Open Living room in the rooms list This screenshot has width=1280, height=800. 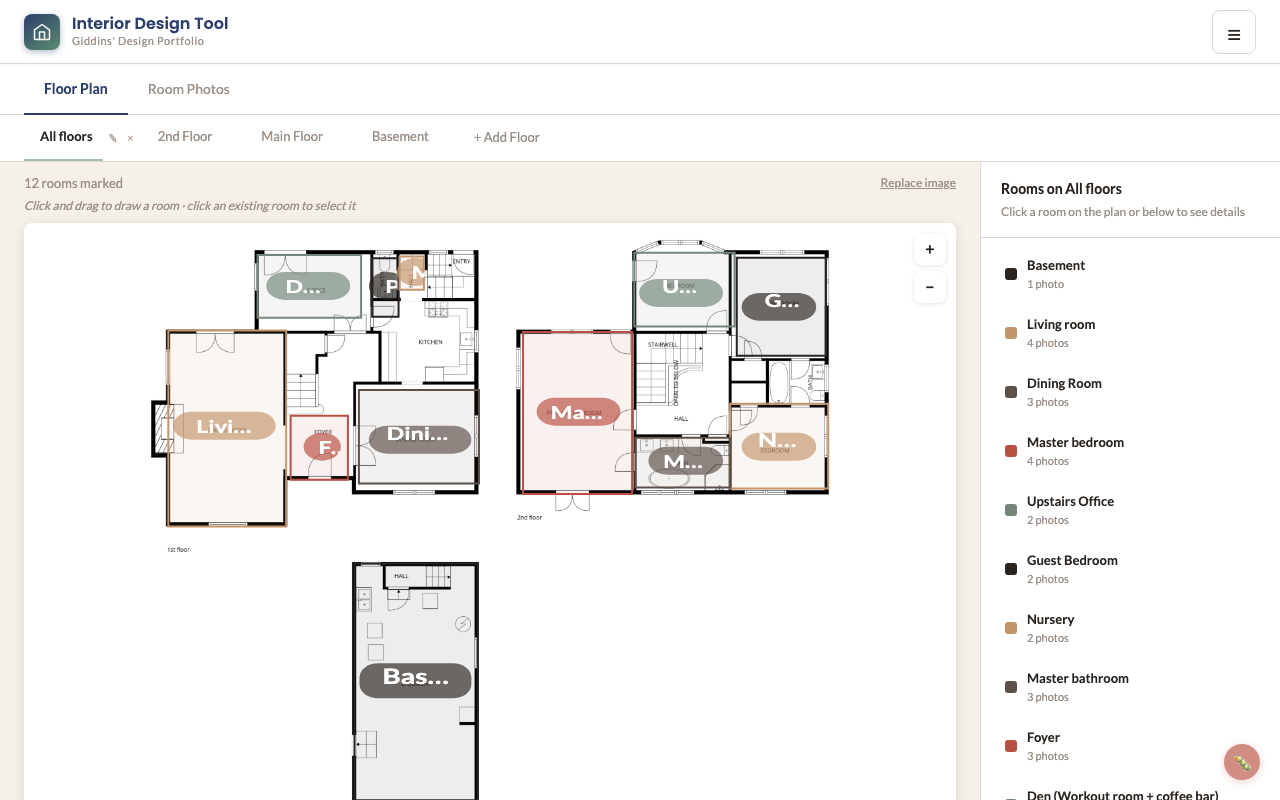[1130, 333]
